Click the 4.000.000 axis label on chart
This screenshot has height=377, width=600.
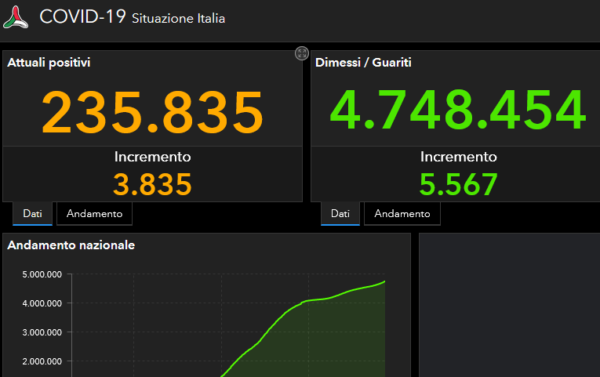(x=42, y=304)
